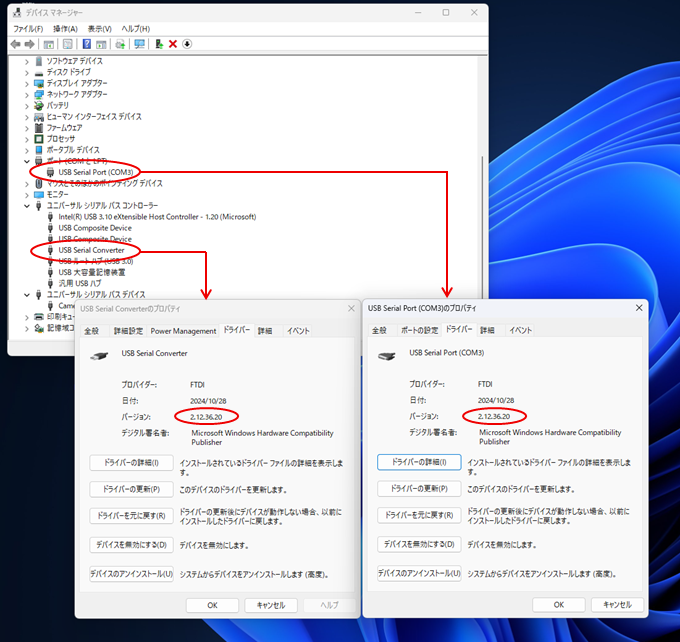Click the device icon in USB Serial Port properties

coord(386,356)
